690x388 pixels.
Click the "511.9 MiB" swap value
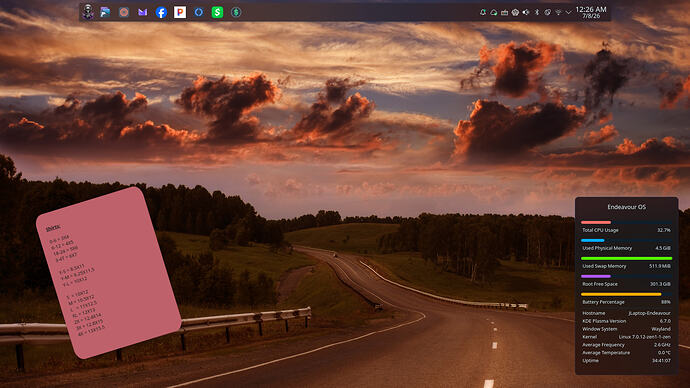660,266
